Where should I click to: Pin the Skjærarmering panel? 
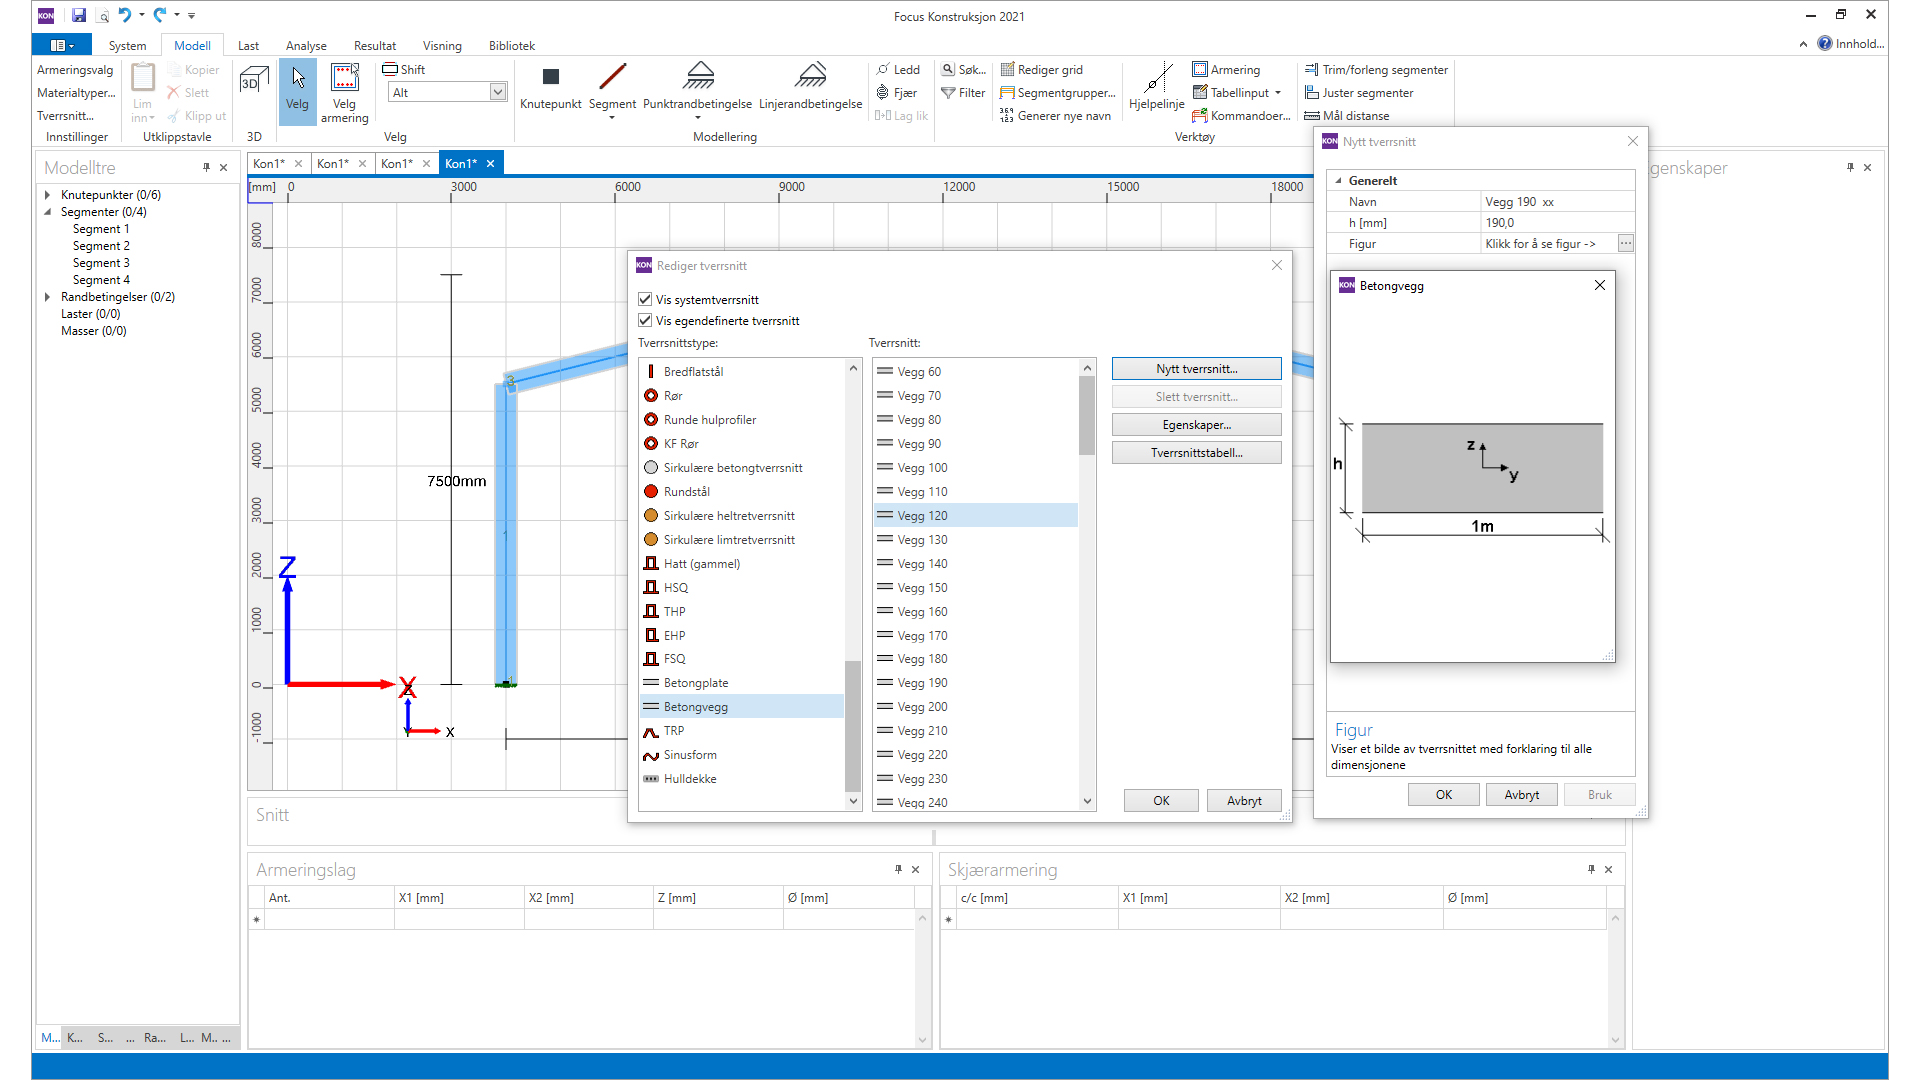(1591, 870)
